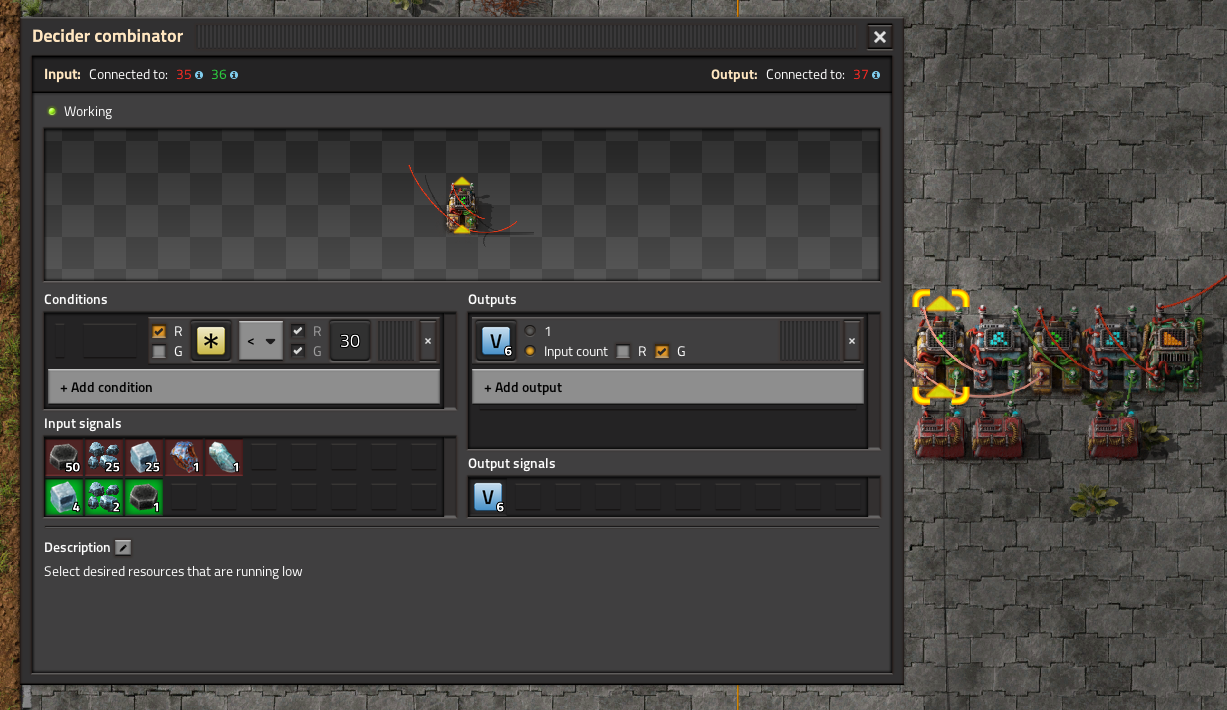Disable the G checkbox for output Input count
The image size is (1227, 710).
pyautogui.click(x=662, y=351)
